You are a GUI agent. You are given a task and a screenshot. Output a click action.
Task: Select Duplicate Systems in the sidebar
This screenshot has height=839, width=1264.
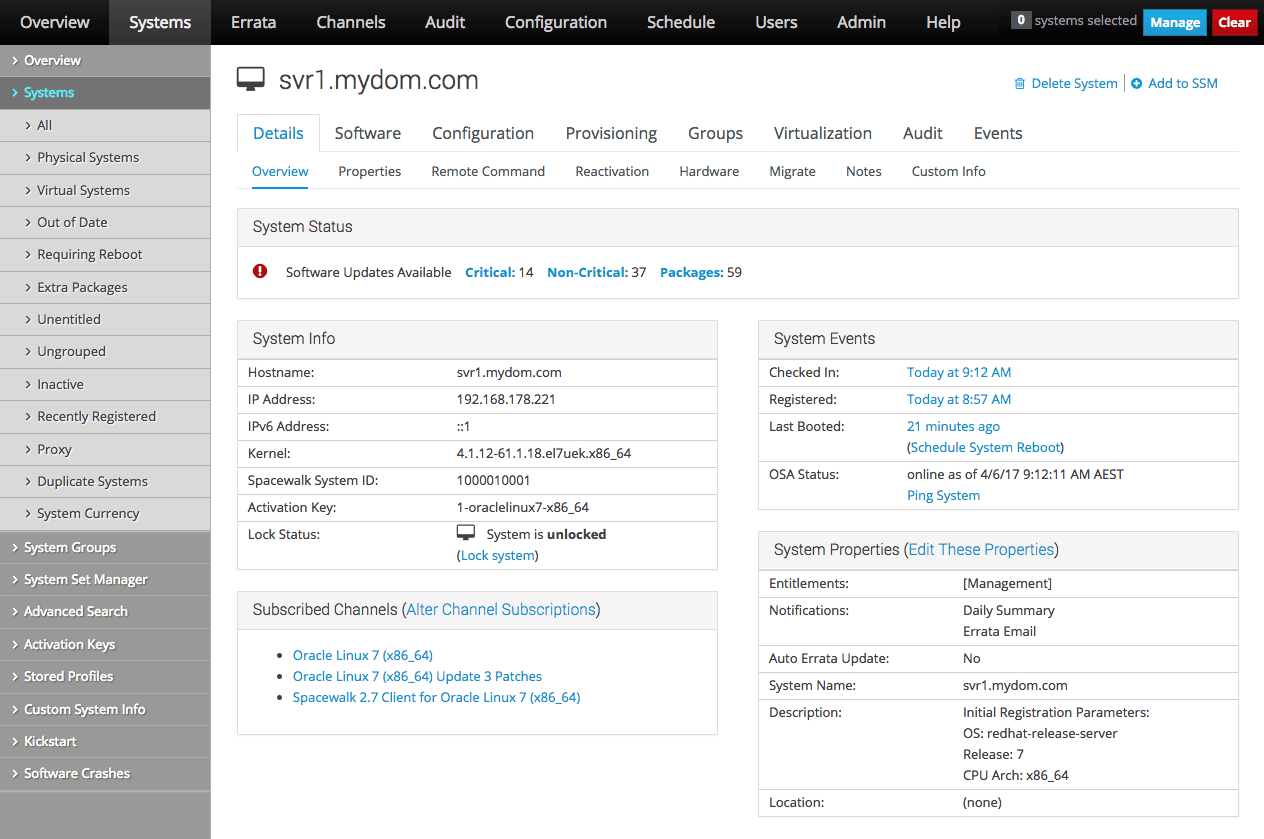pos(105,481)
